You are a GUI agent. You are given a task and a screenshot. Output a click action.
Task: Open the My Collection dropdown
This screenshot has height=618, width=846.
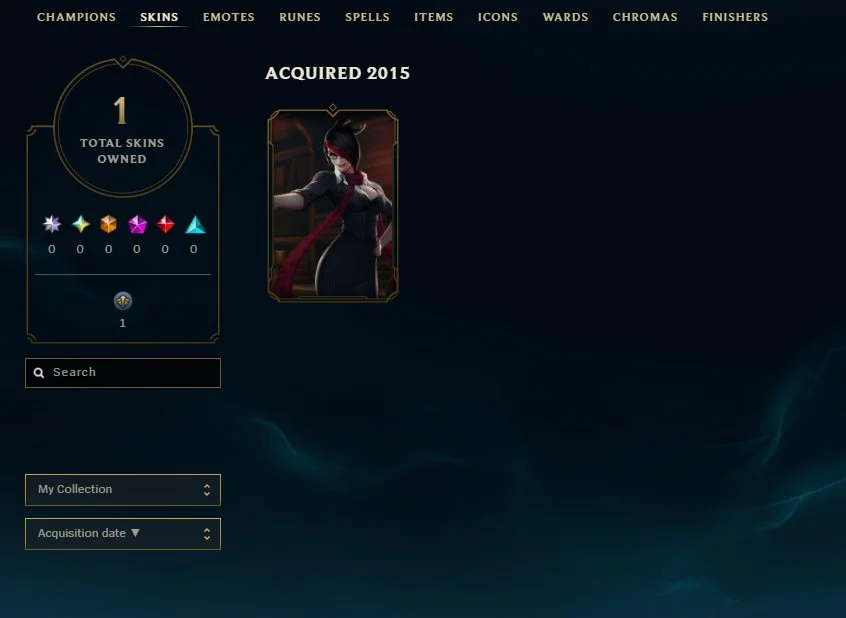coord(123,490)
